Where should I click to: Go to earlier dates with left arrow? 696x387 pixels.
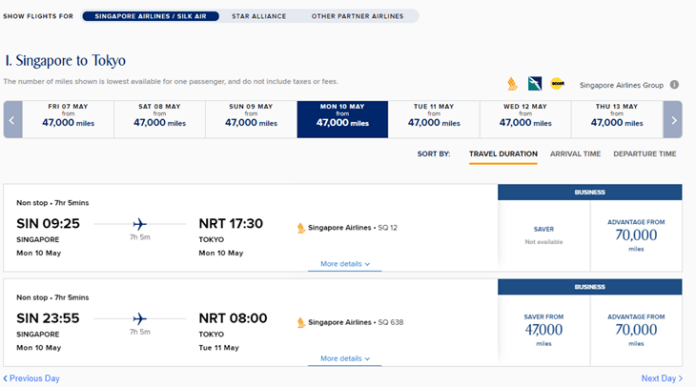click(x=13, y=119)
